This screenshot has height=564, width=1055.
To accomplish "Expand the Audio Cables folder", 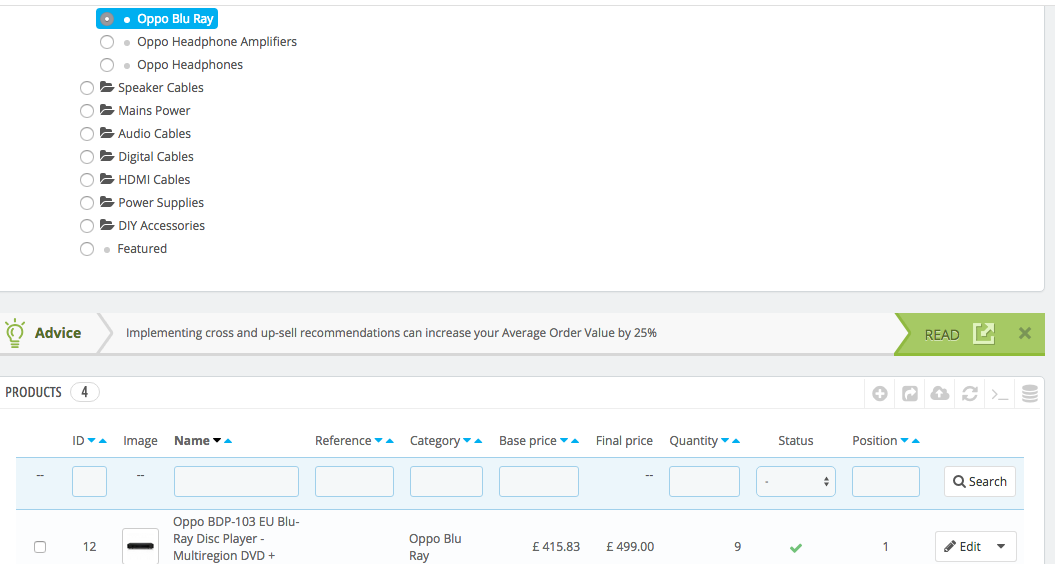I will tap(106, 133).
